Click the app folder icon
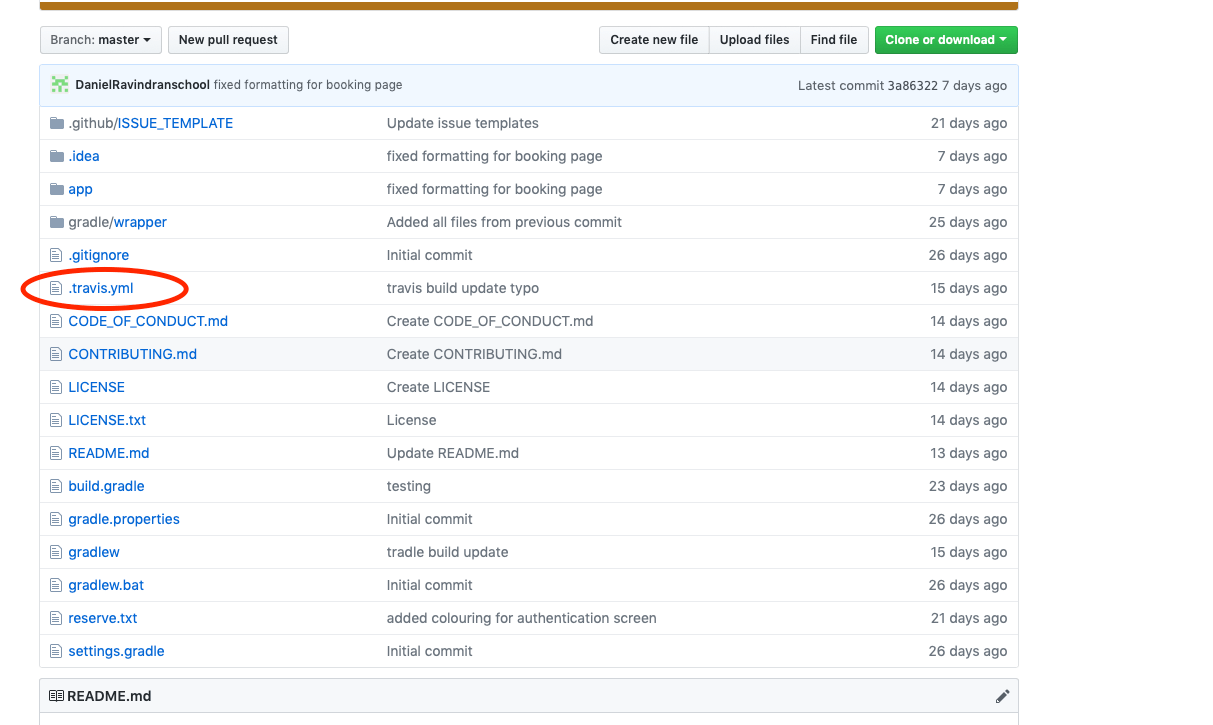Screen dimensions: 1213x725 pos(57,189)
